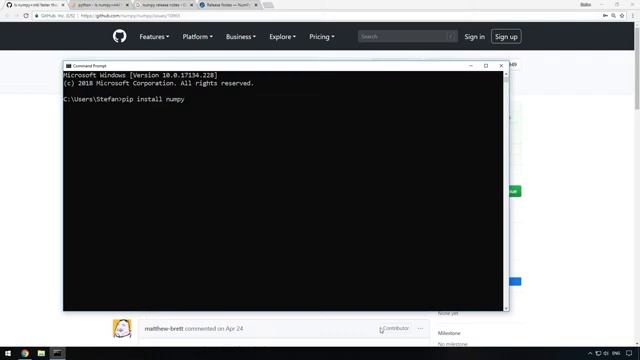Click the Command Prompt title bar icon

tap(69, 66)
